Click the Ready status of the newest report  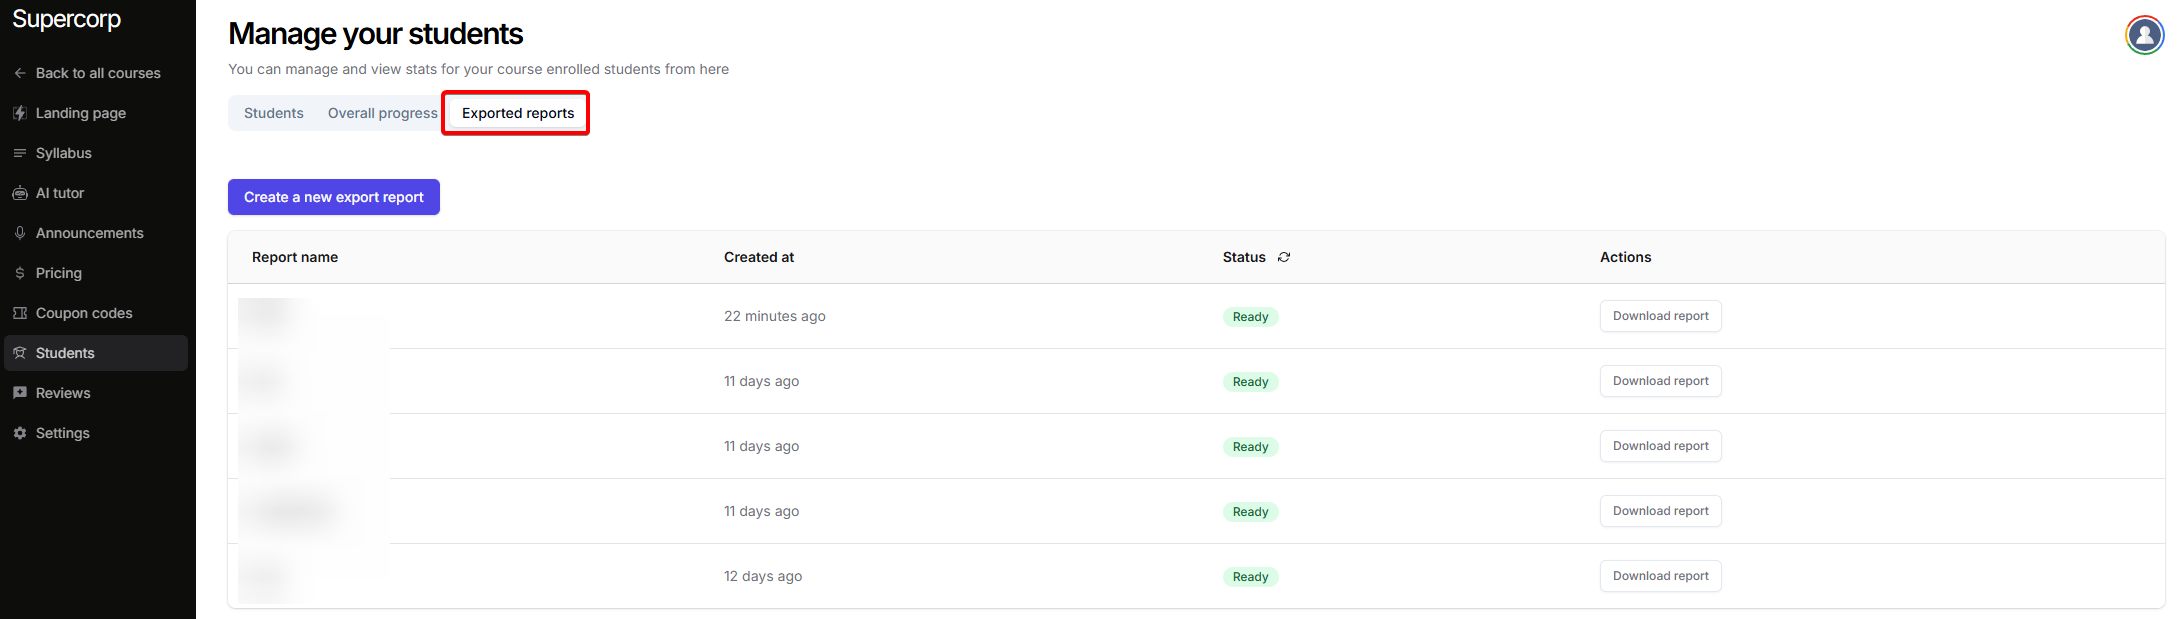coord(1250,317)
